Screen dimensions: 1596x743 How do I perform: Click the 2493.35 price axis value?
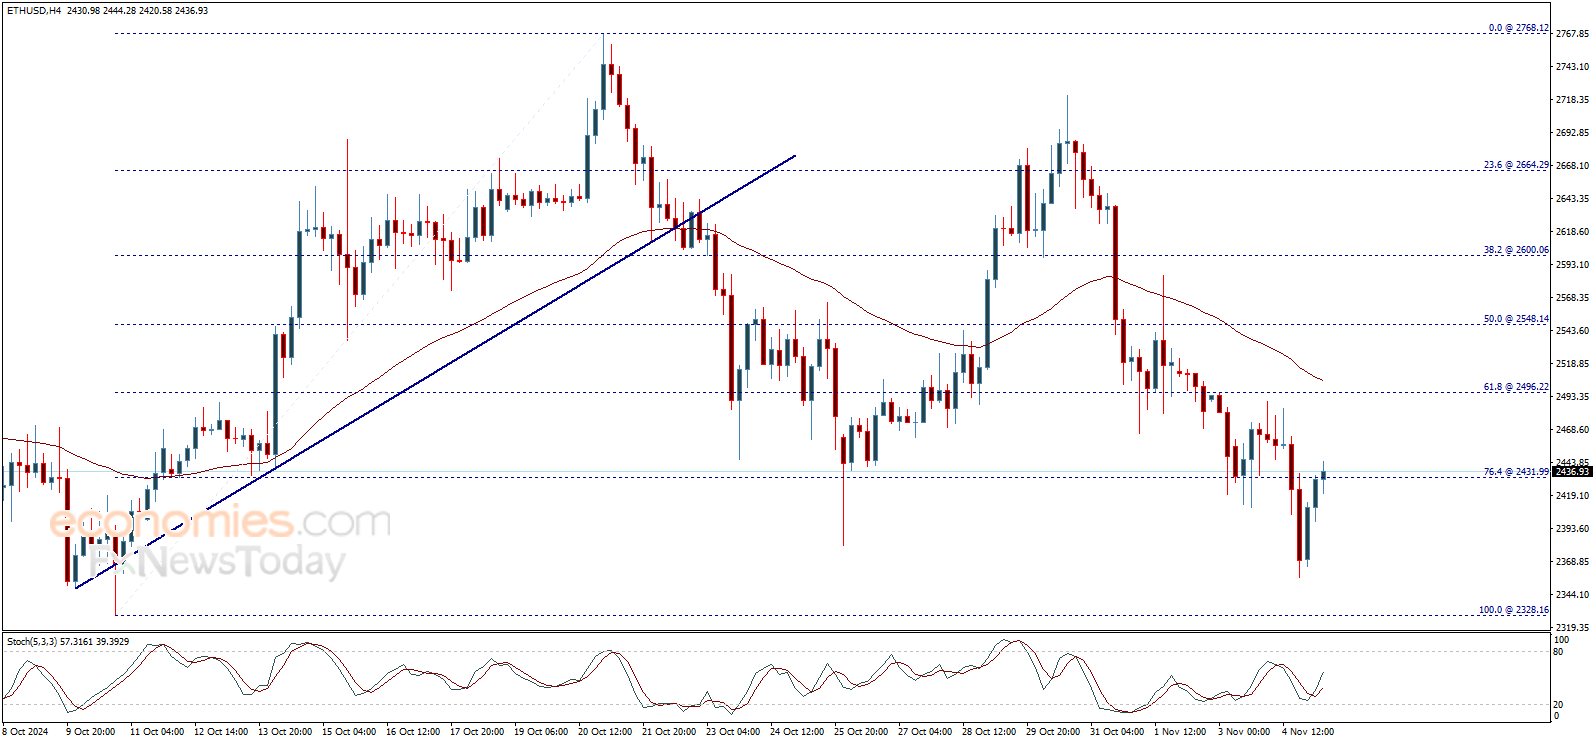coord(1572,397)
